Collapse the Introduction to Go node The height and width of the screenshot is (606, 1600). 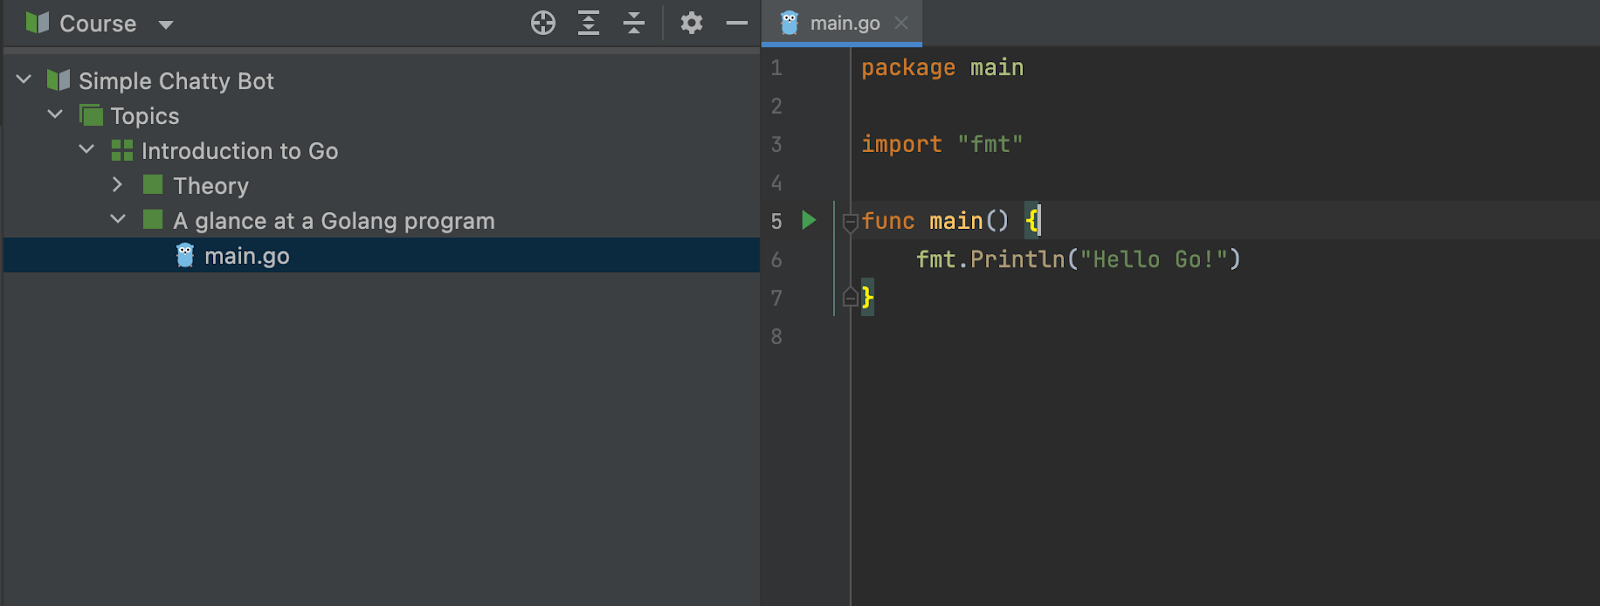click(x=87, y=150)
